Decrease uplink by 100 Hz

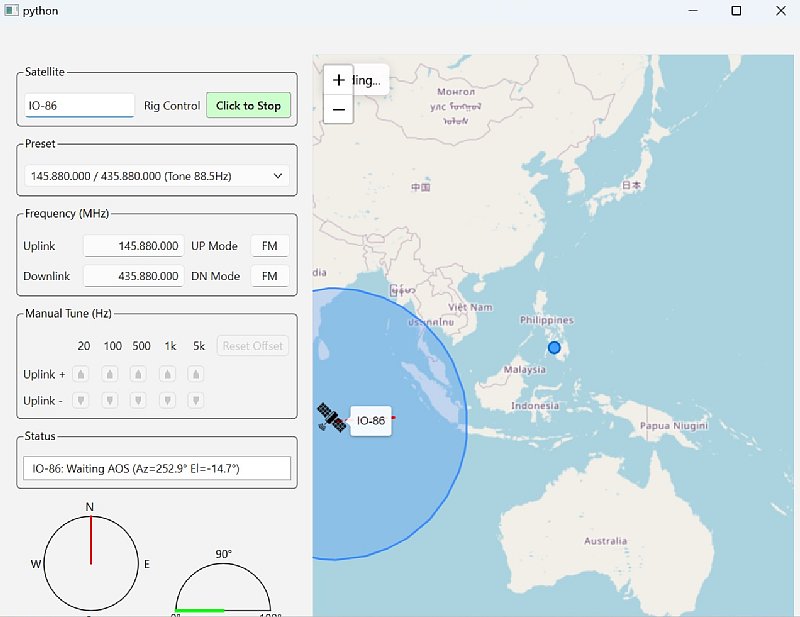(x=110, y=400)
